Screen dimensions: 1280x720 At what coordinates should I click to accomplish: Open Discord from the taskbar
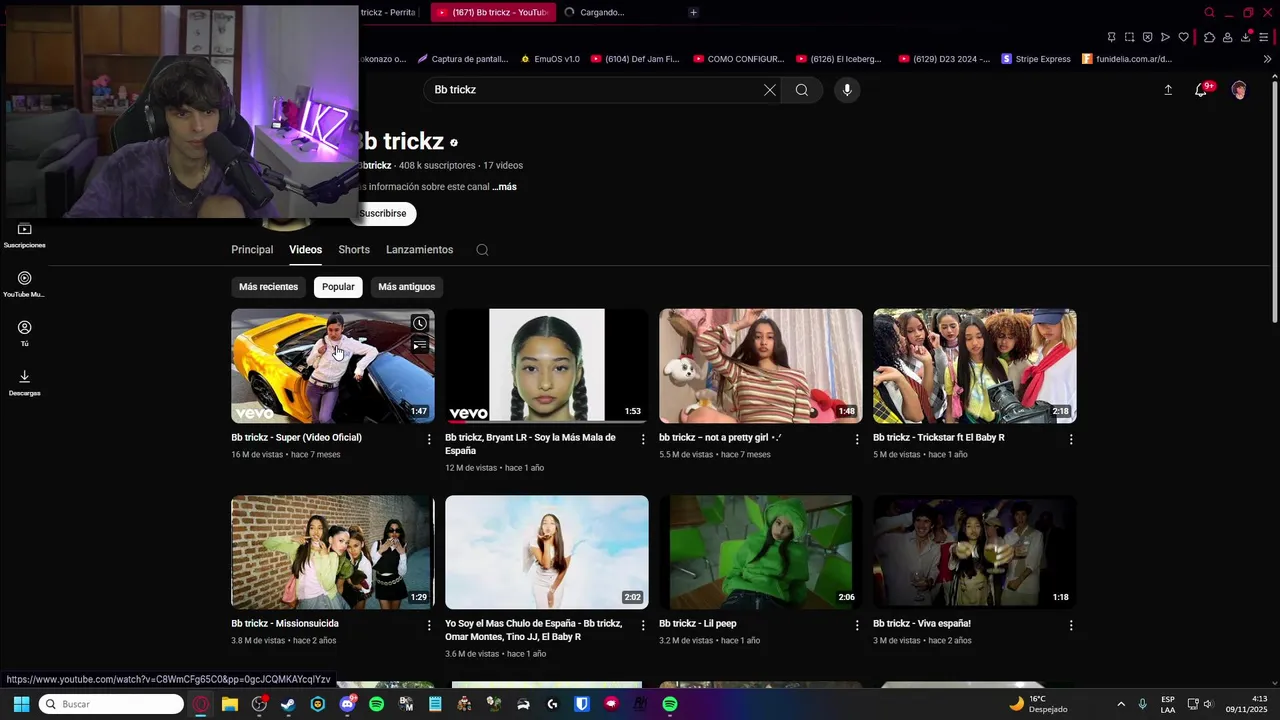point(347,704)
